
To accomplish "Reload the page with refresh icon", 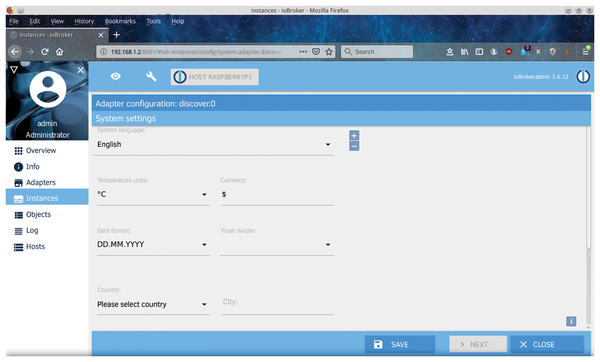I will 45,52.
